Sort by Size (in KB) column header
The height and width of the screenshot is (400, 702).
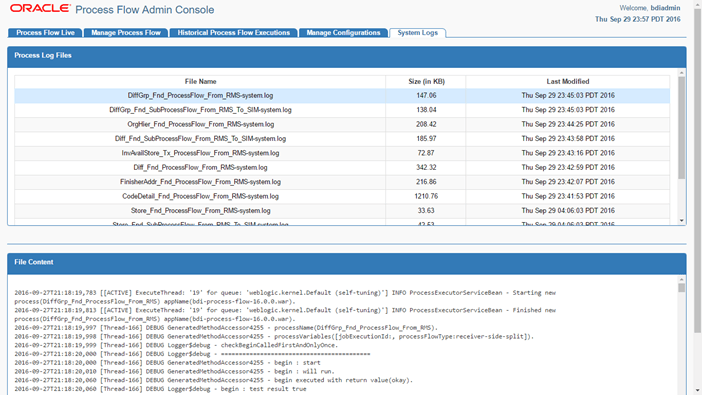[x=426, y=82]
